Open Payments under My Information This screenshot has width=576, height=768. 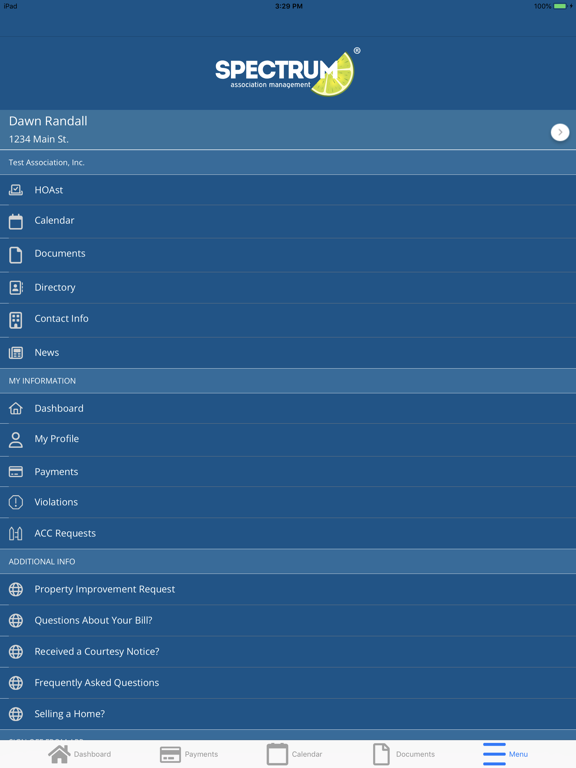pos(288,472)
